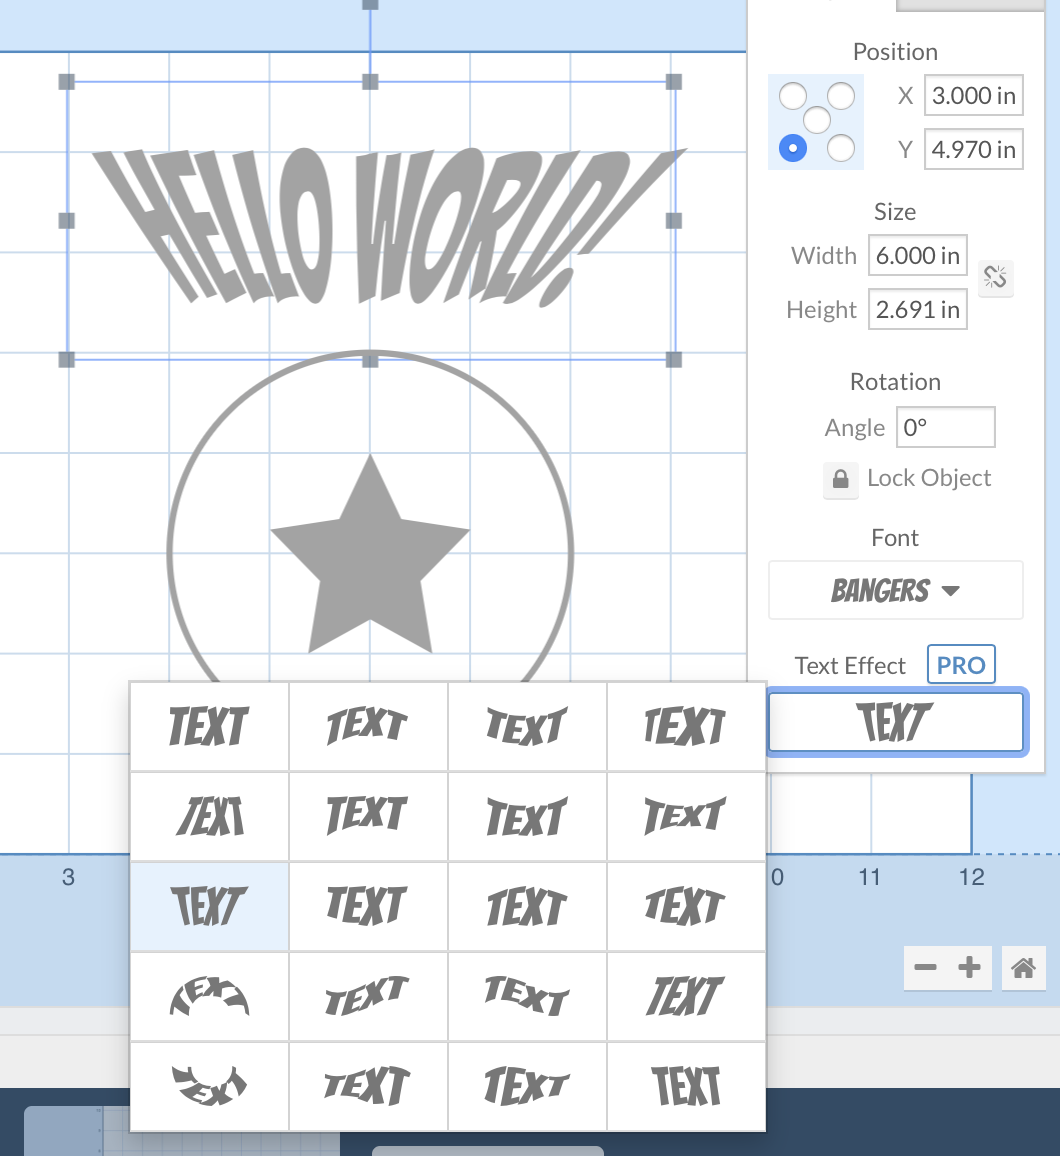Click the Width input field
This screenshot has height=1156, width=1060.
tap(918, 255)
